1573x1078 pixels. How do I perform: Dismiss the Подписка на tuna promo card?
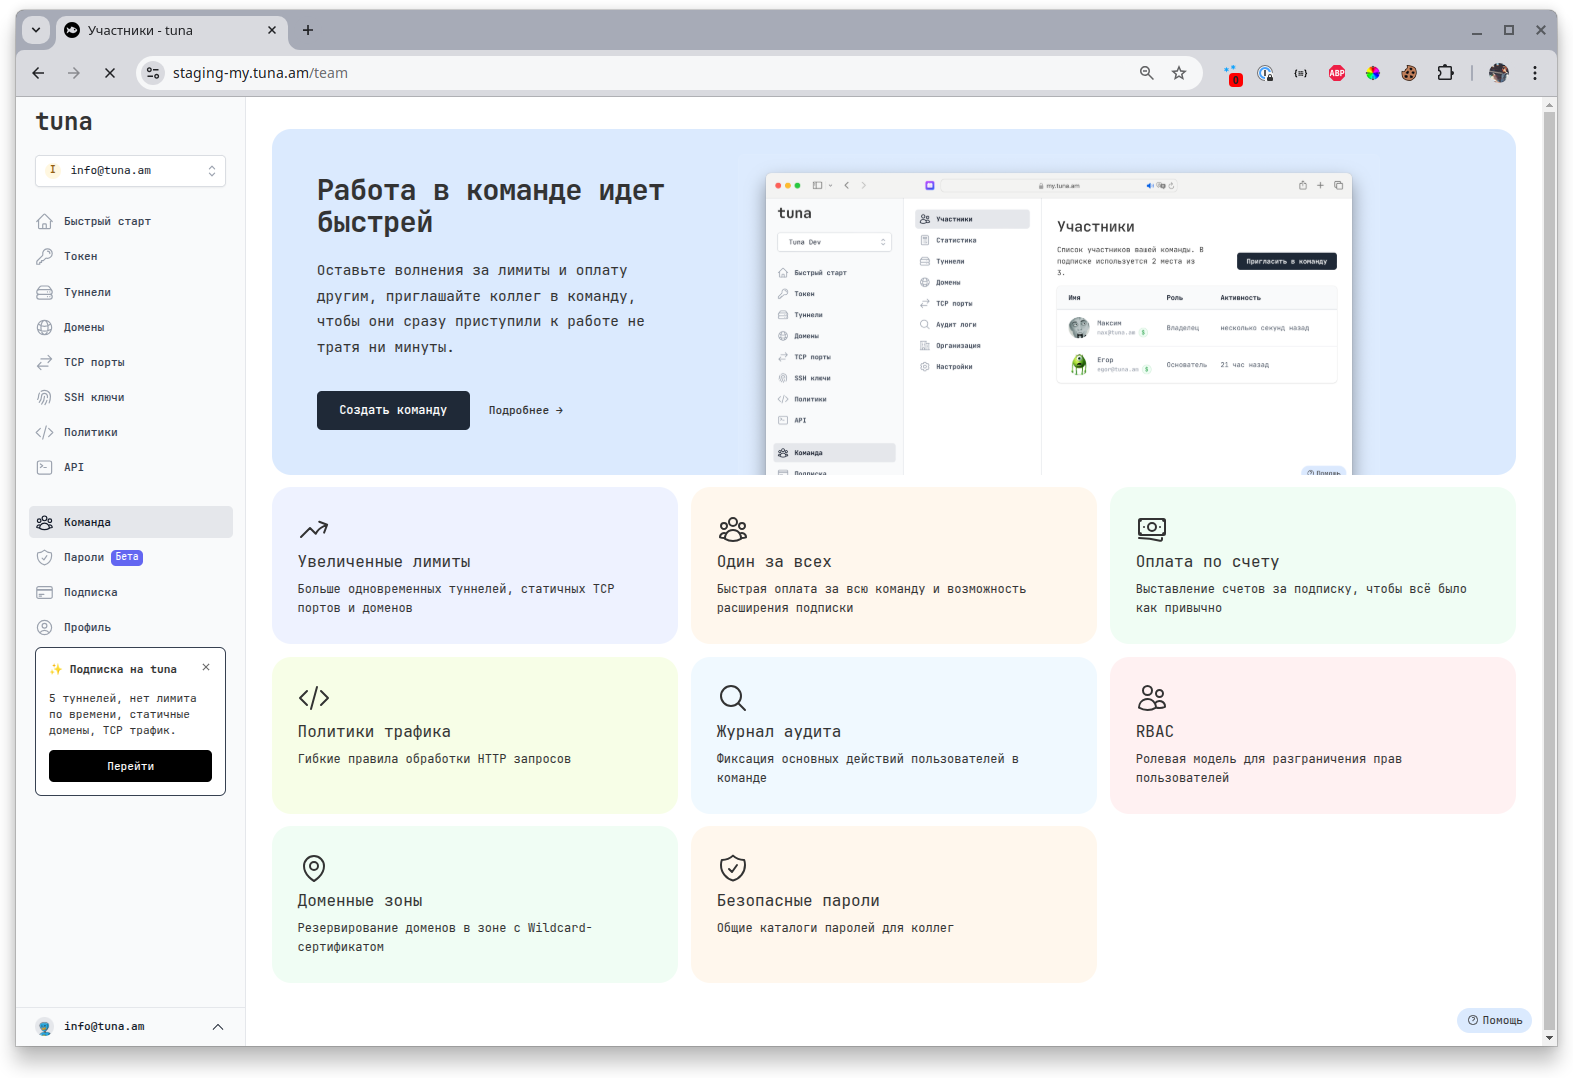tap(206, 668)
